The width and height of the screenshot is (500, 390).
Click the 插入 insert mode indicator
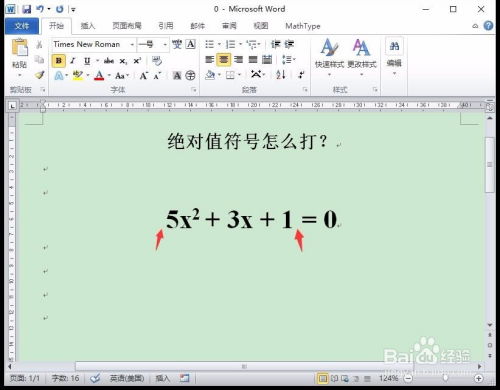tap(163, 378)
